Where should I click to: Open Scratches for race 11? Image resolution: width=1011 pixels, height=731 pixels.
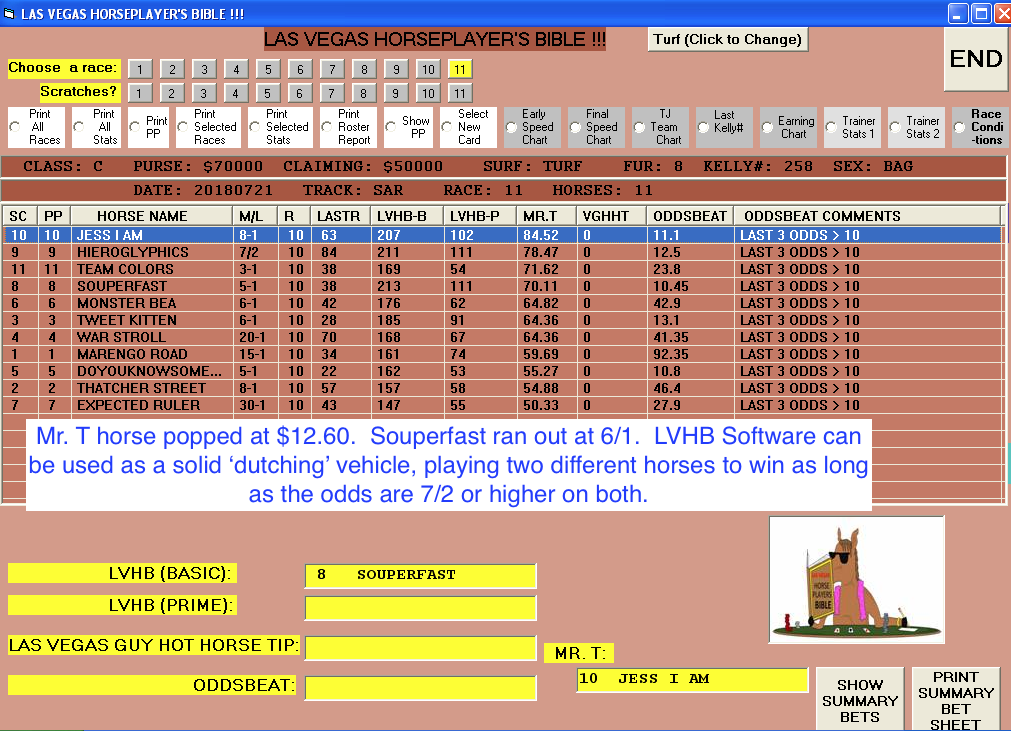coord(460,93)
